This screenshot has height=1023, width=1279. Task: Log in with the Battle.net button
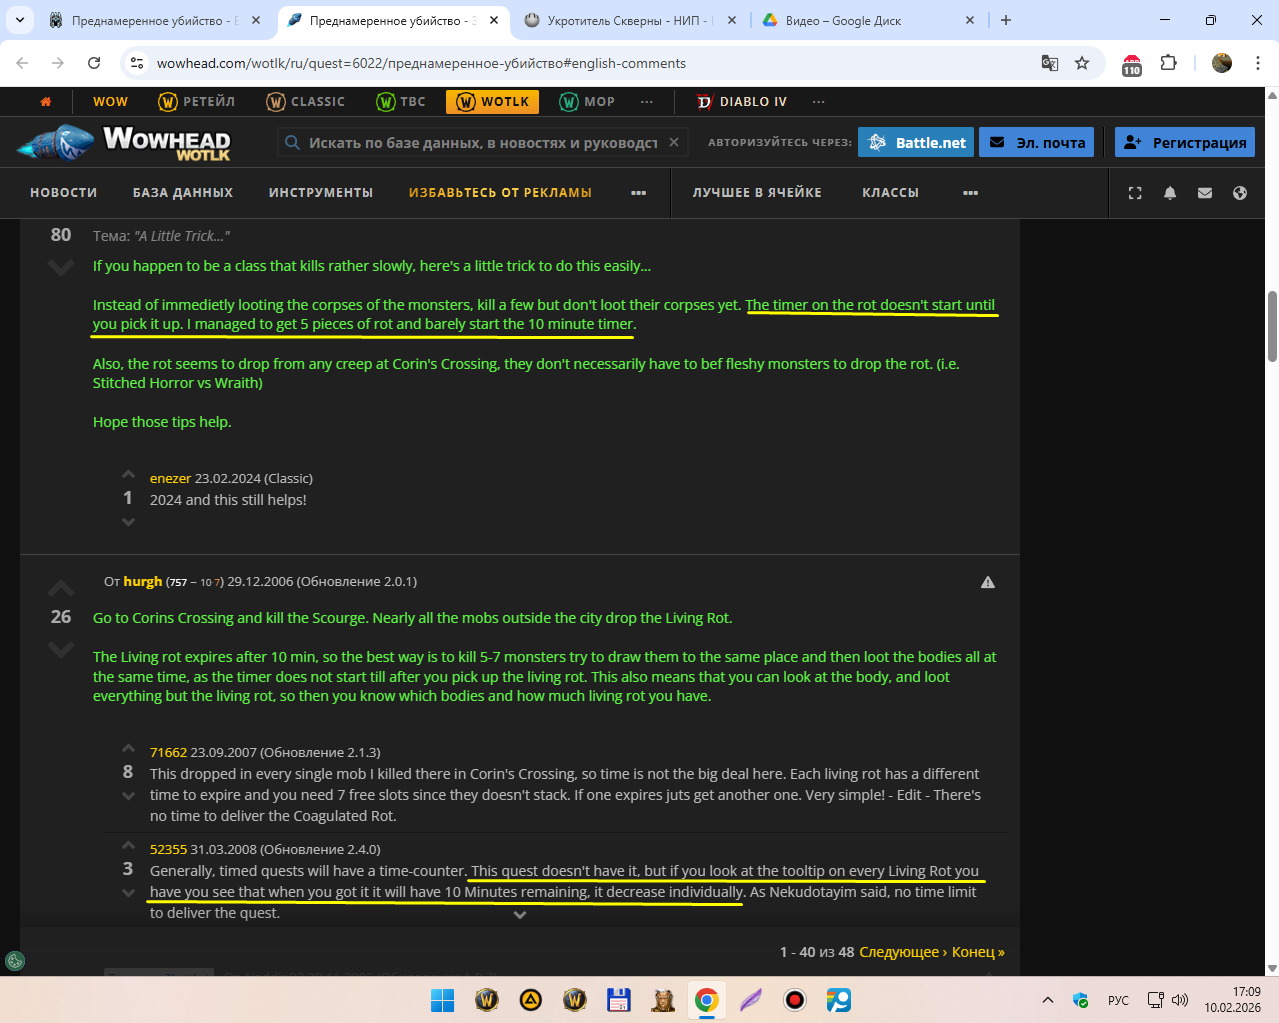916,142
